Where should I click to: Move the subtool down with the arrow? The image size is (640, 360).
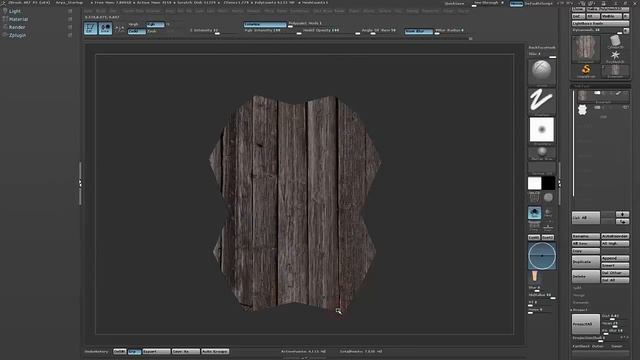[622, 222]
